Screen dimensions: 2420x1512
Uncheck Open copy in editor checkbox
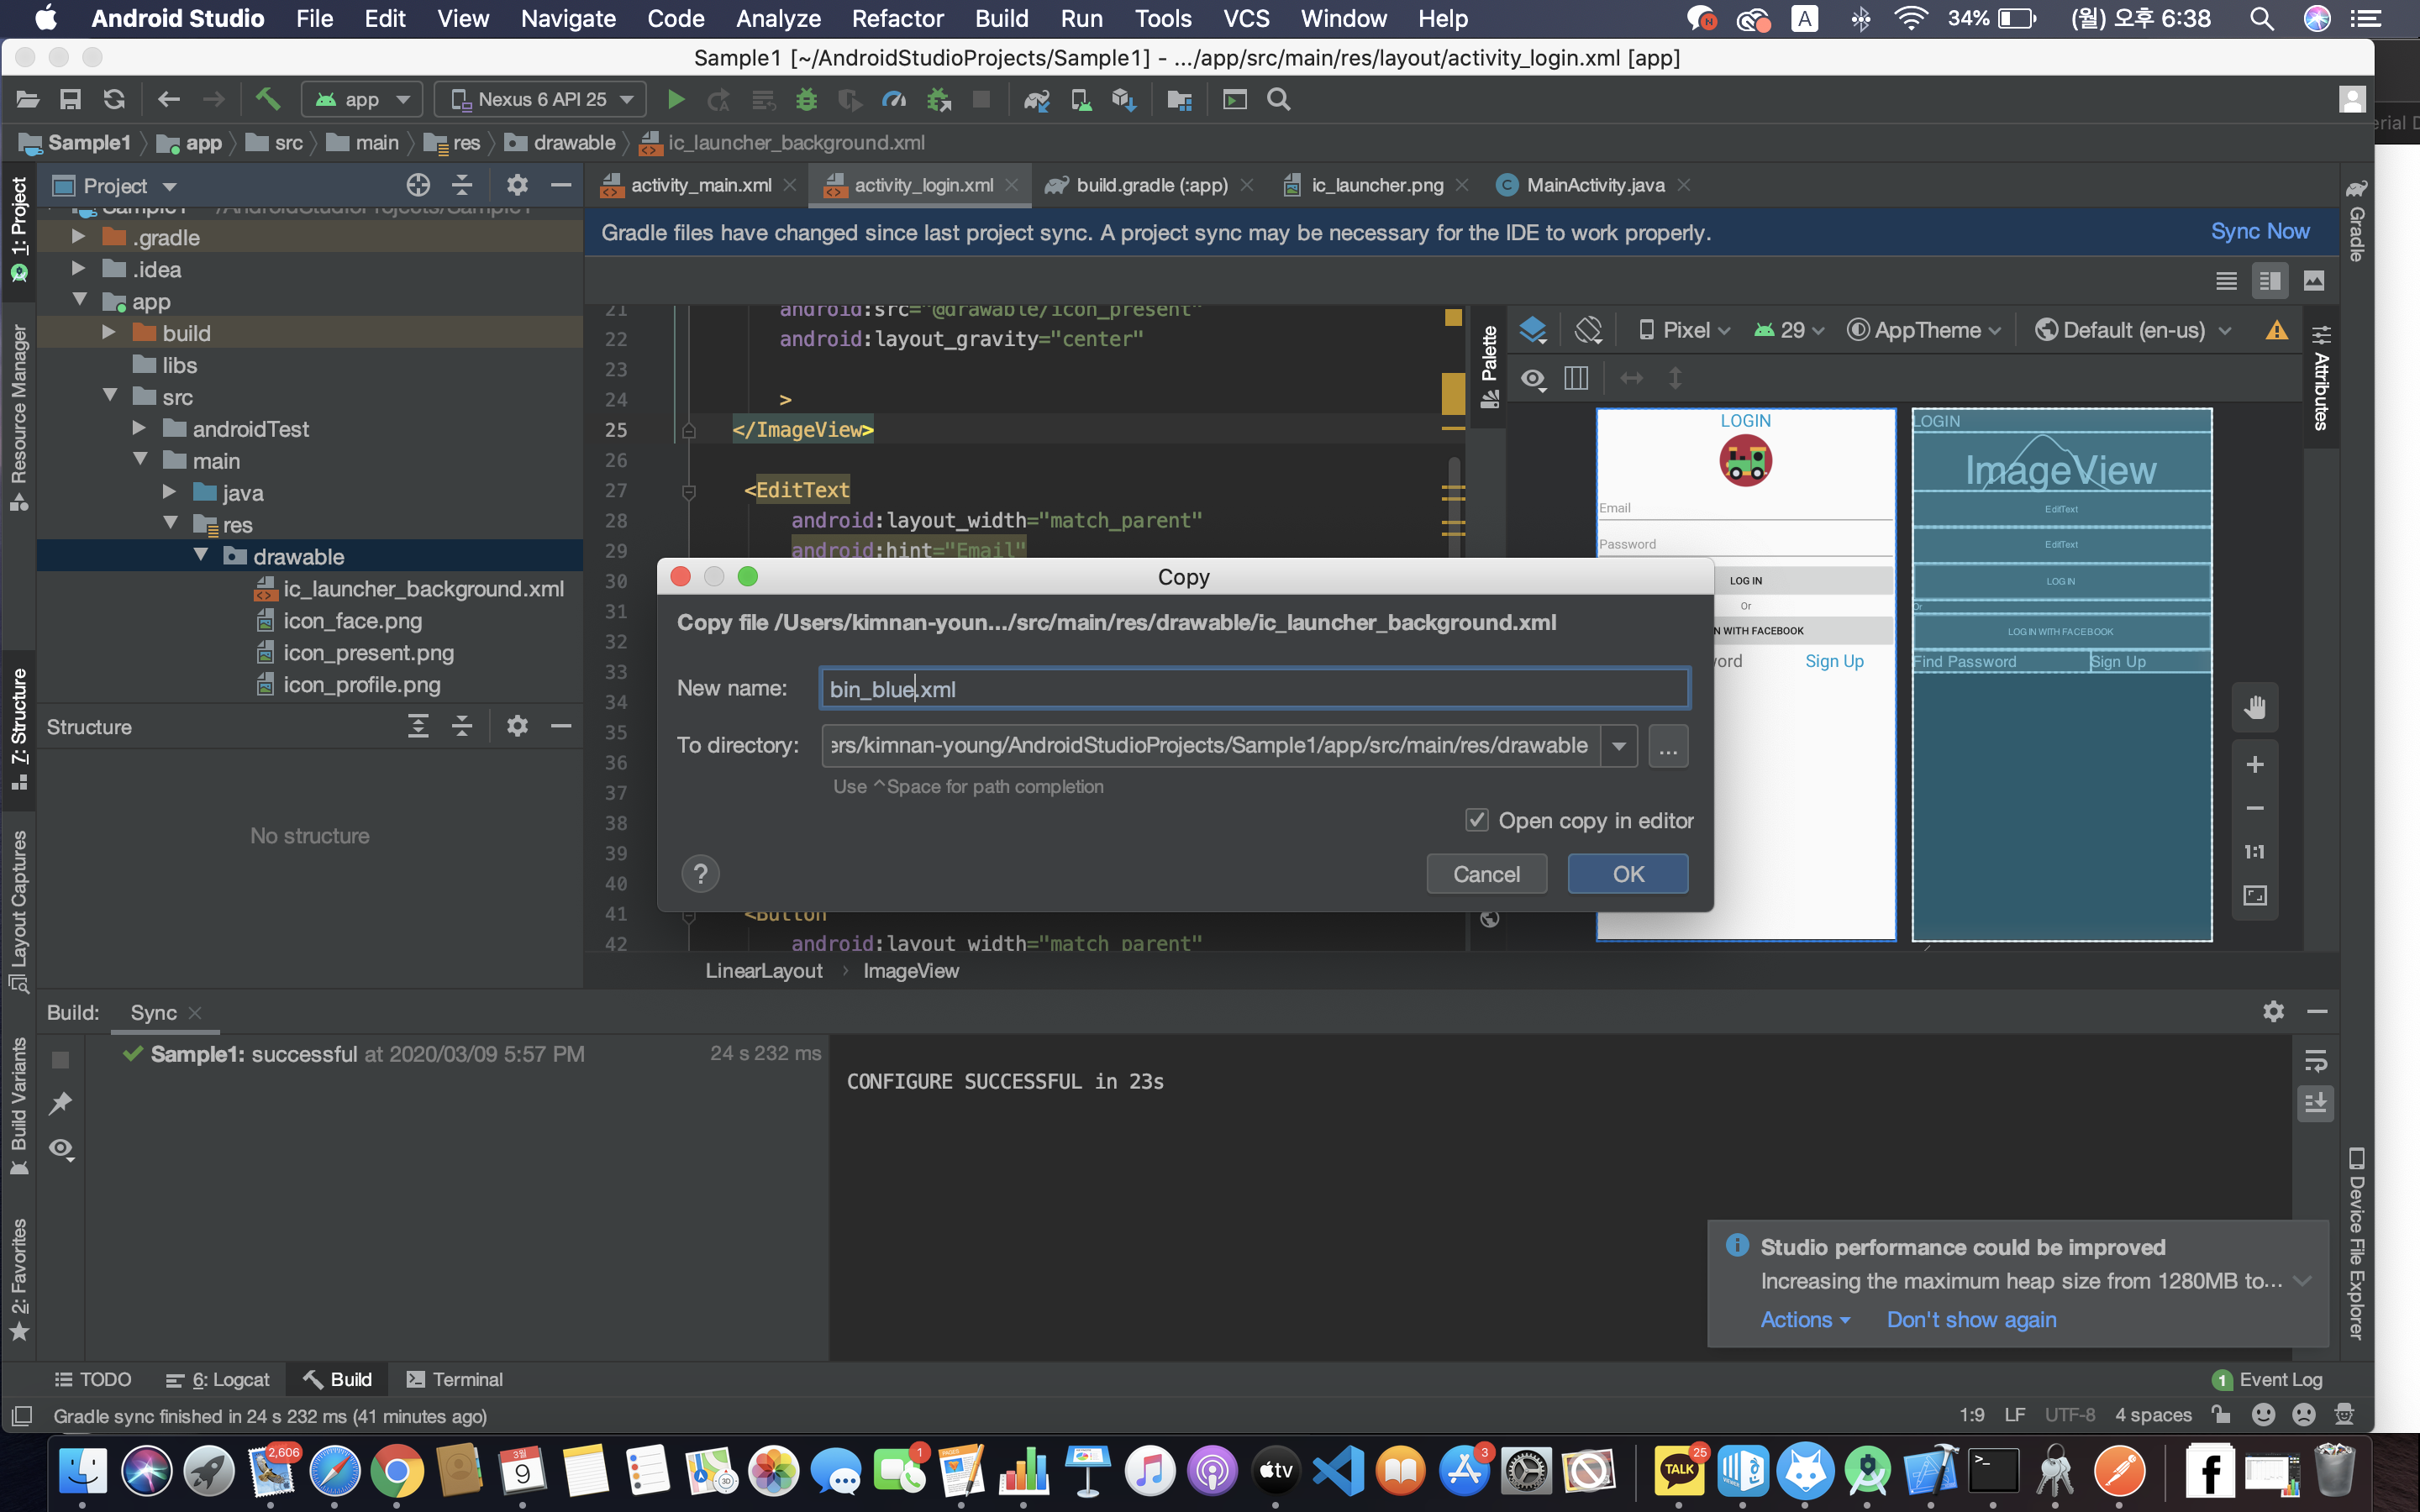coord(1476,820)
